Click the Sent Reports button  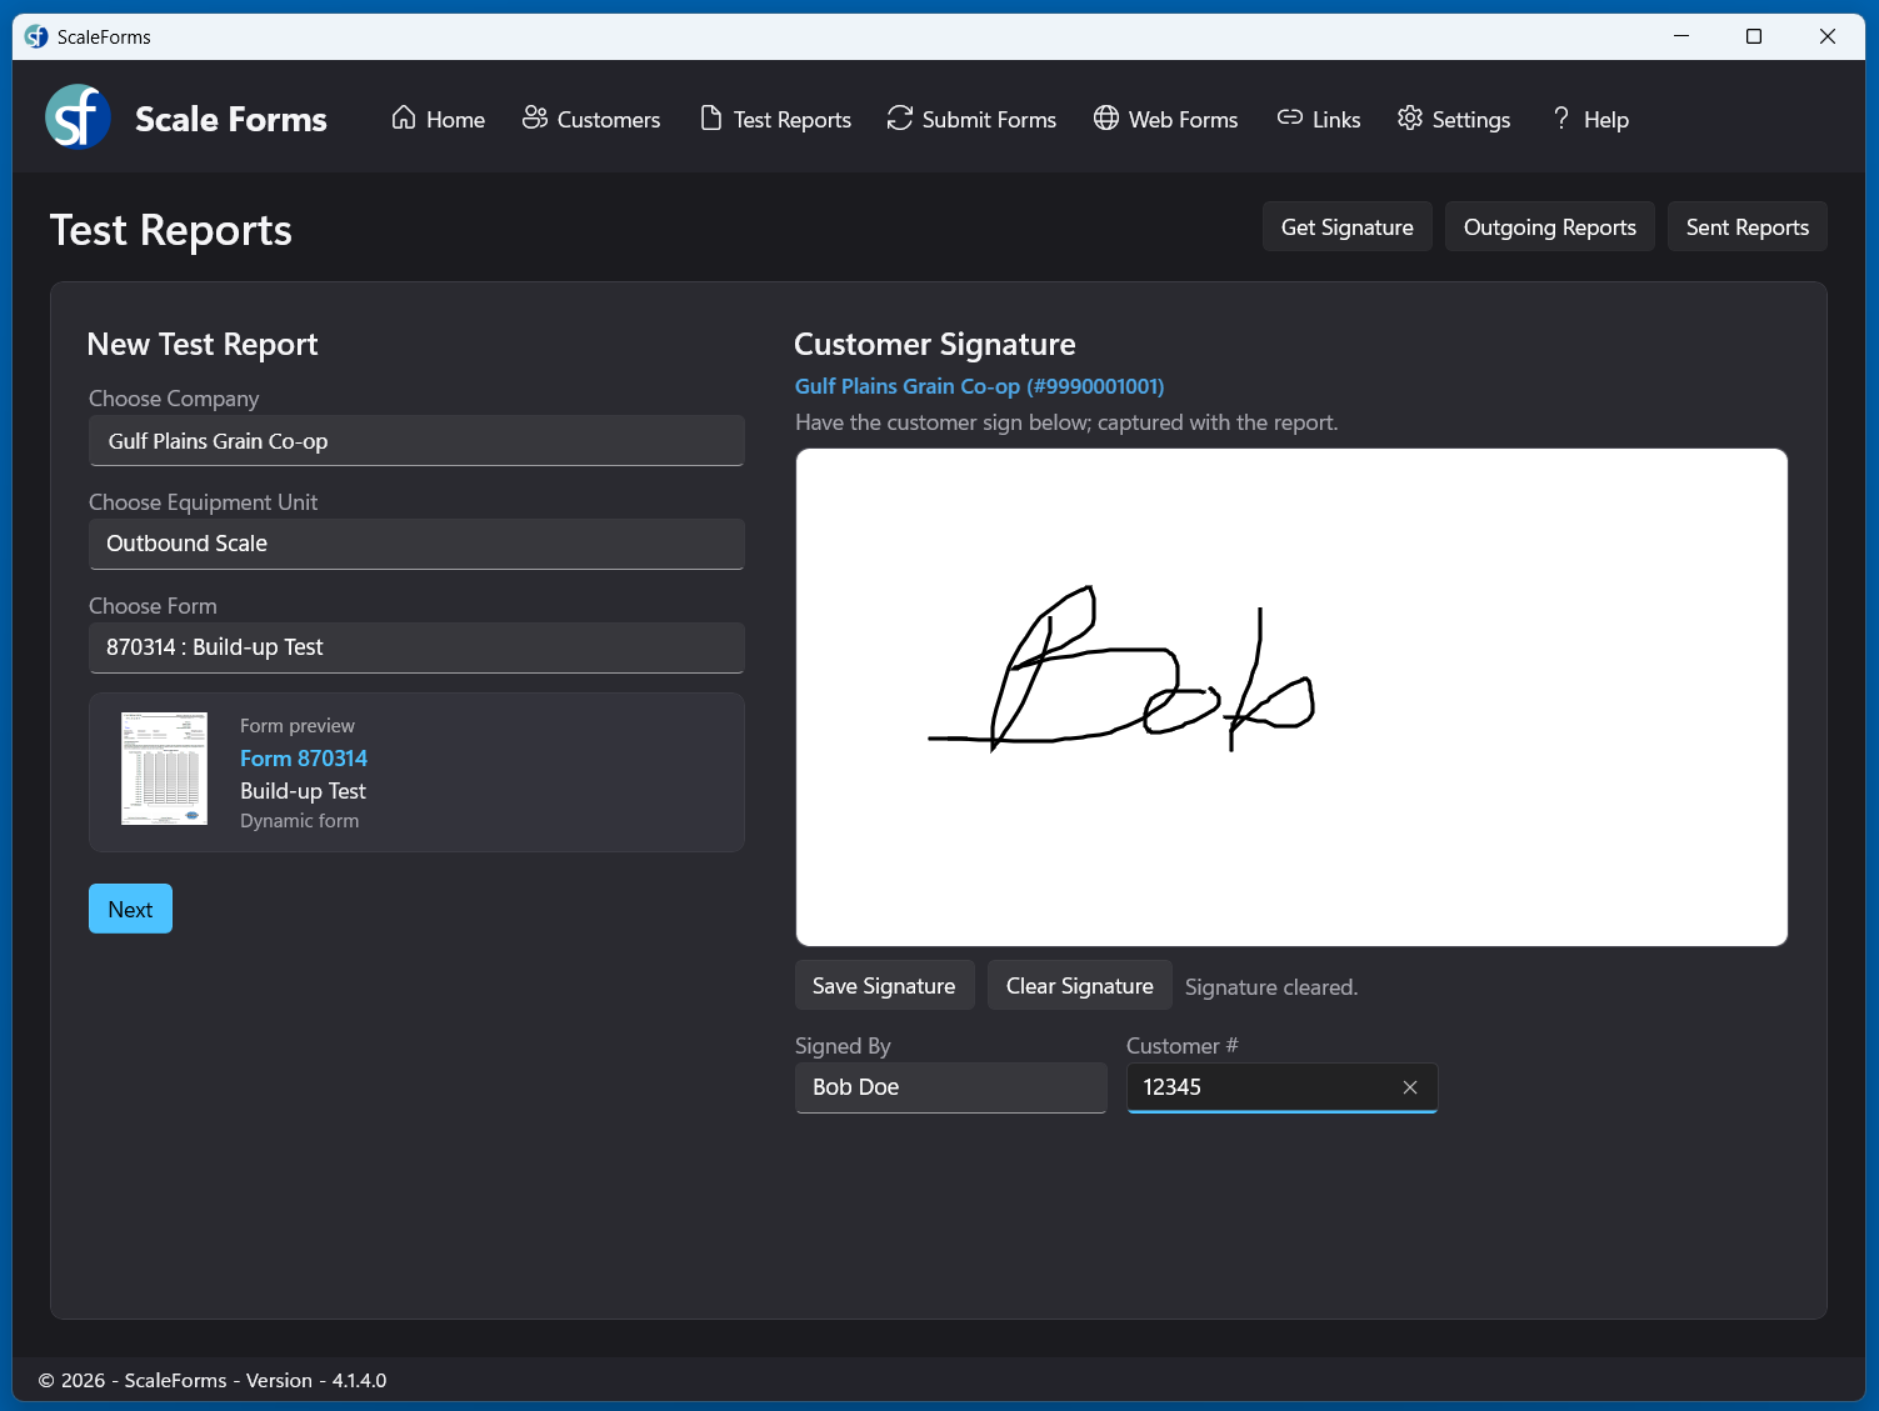[1746, 227]
